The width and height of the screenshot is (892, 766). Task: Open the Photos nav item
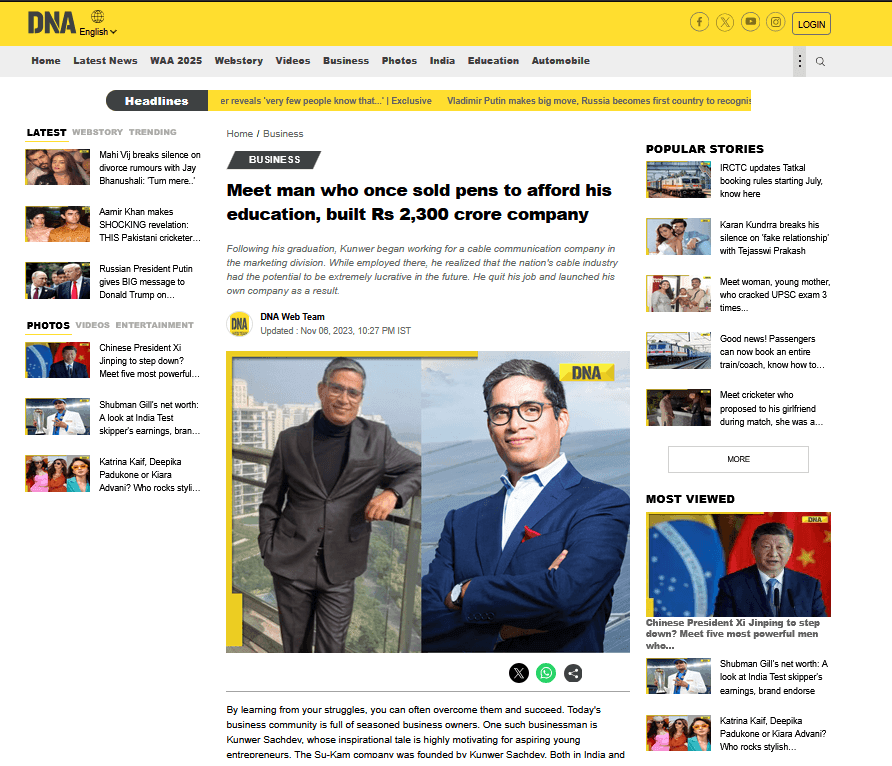click(399, 61)
